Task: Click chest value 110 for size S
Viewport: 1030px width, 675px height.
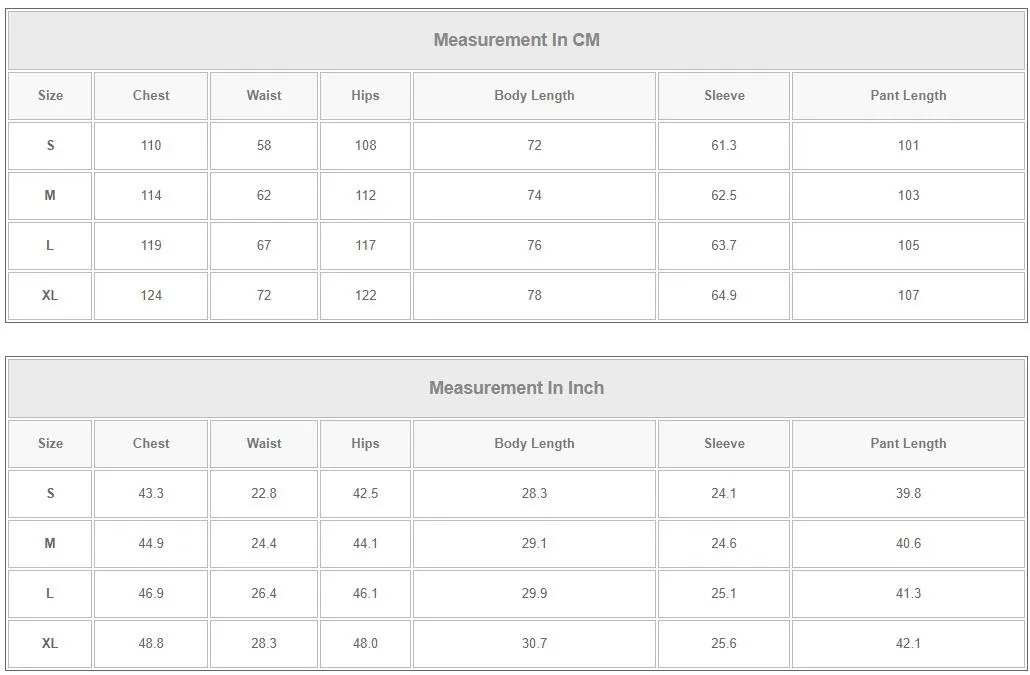Action: click(x=151, y=146)
